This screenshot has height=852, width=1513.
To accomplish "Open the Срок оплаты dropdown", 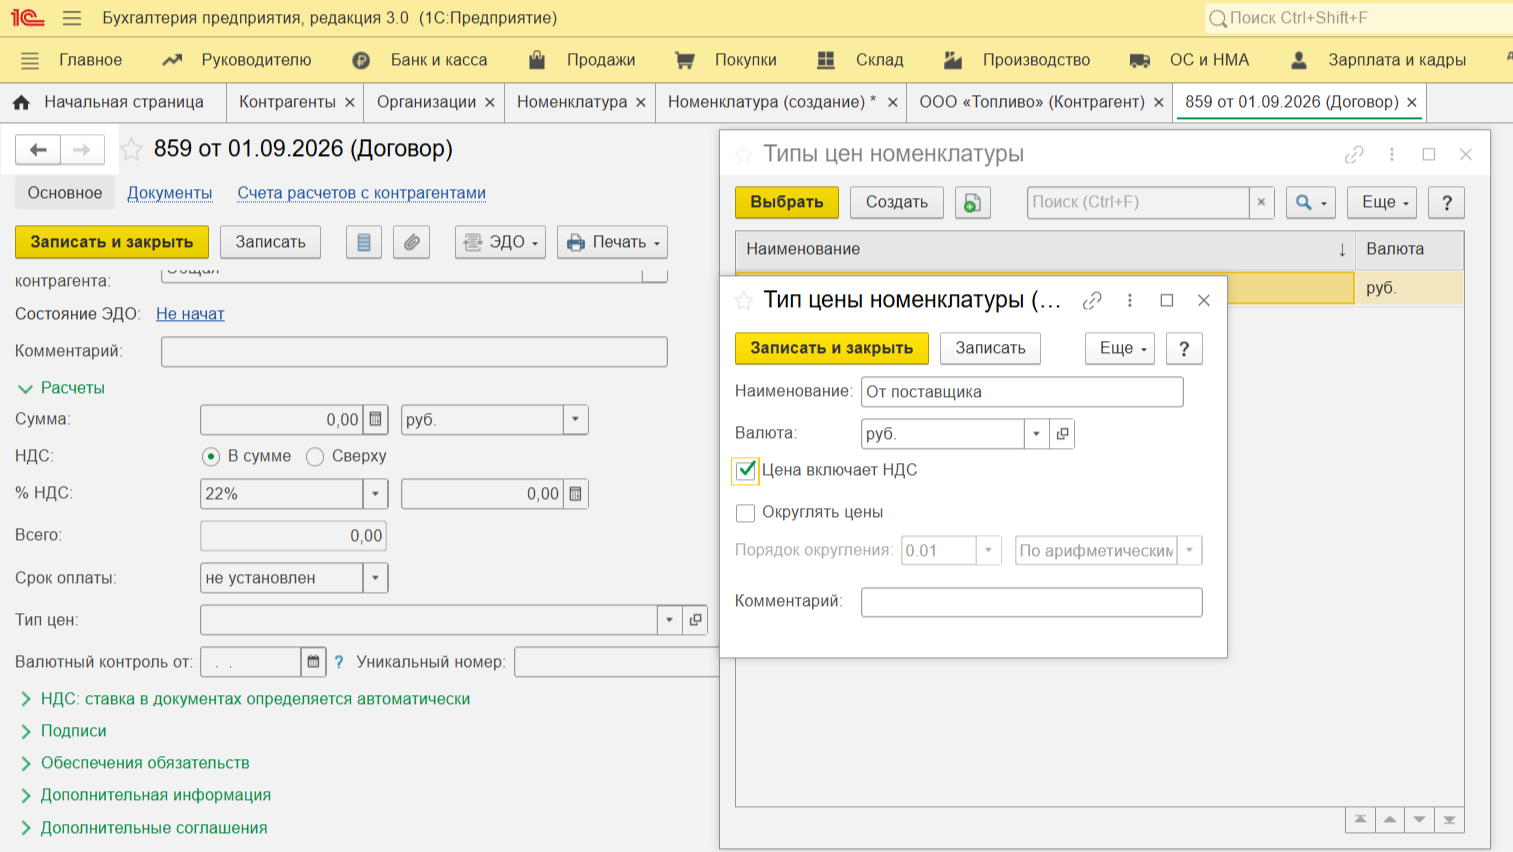I will click(x=375, y=578).
